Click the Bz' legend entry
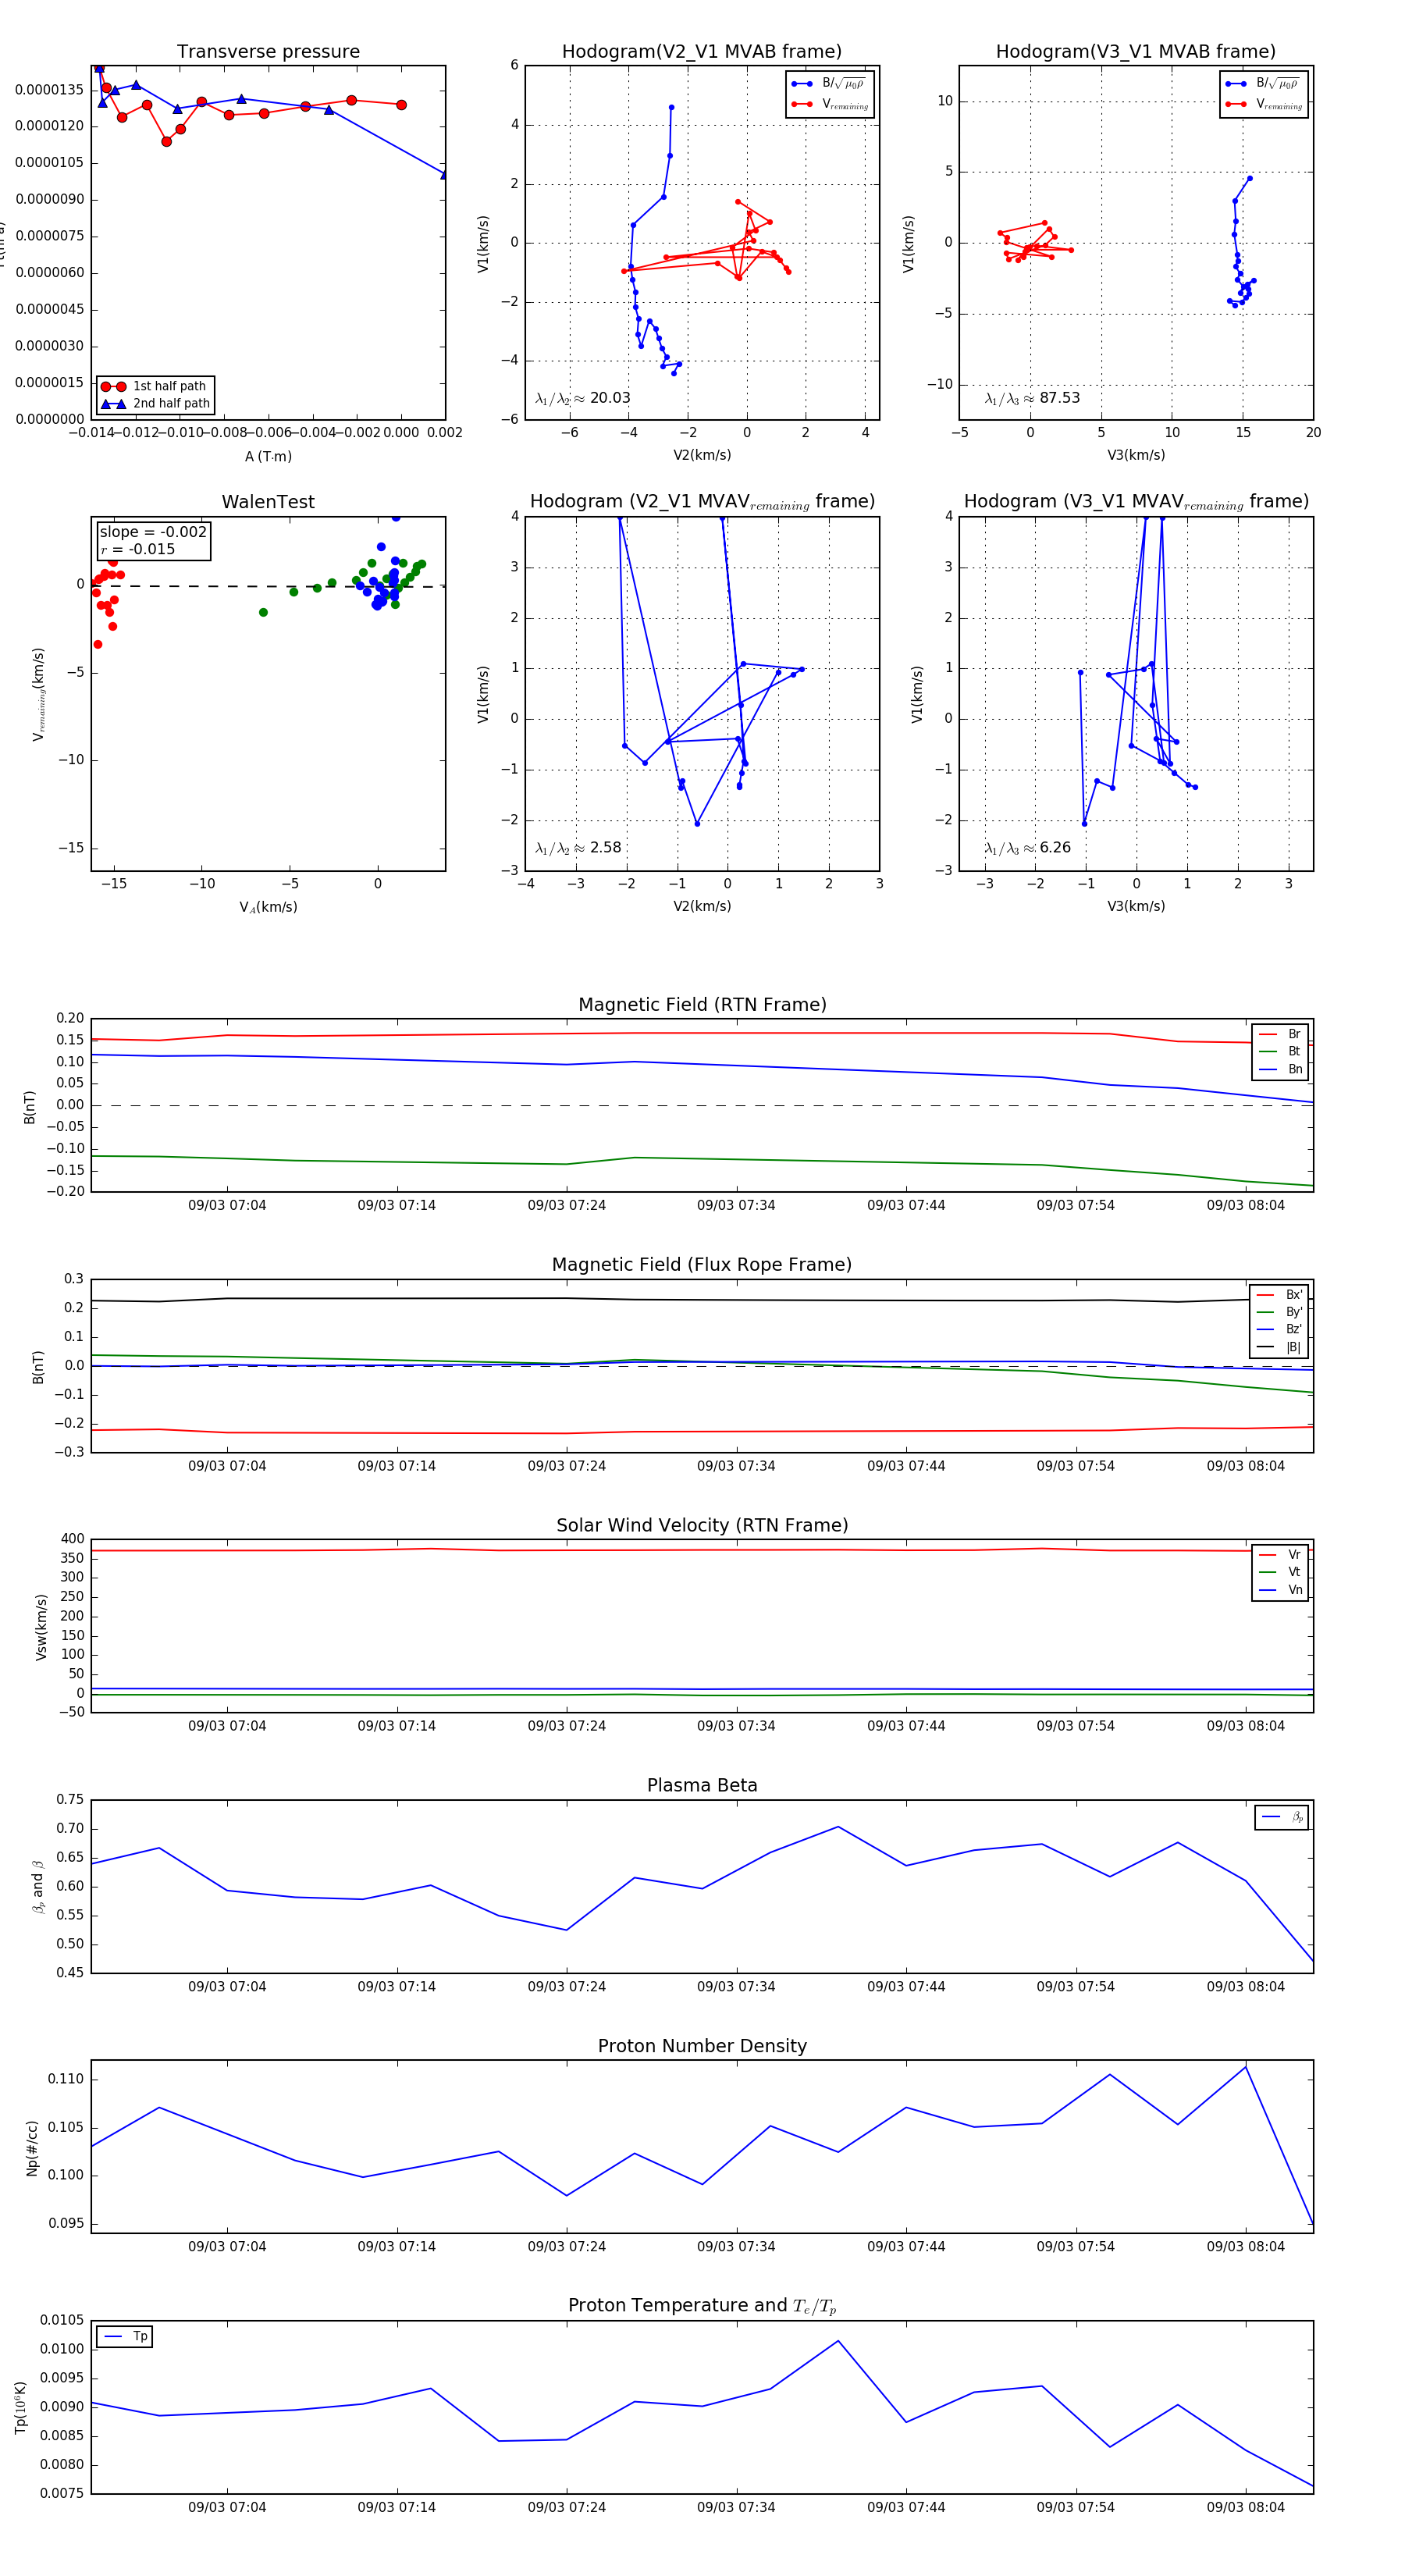 click(1280, 1329)
